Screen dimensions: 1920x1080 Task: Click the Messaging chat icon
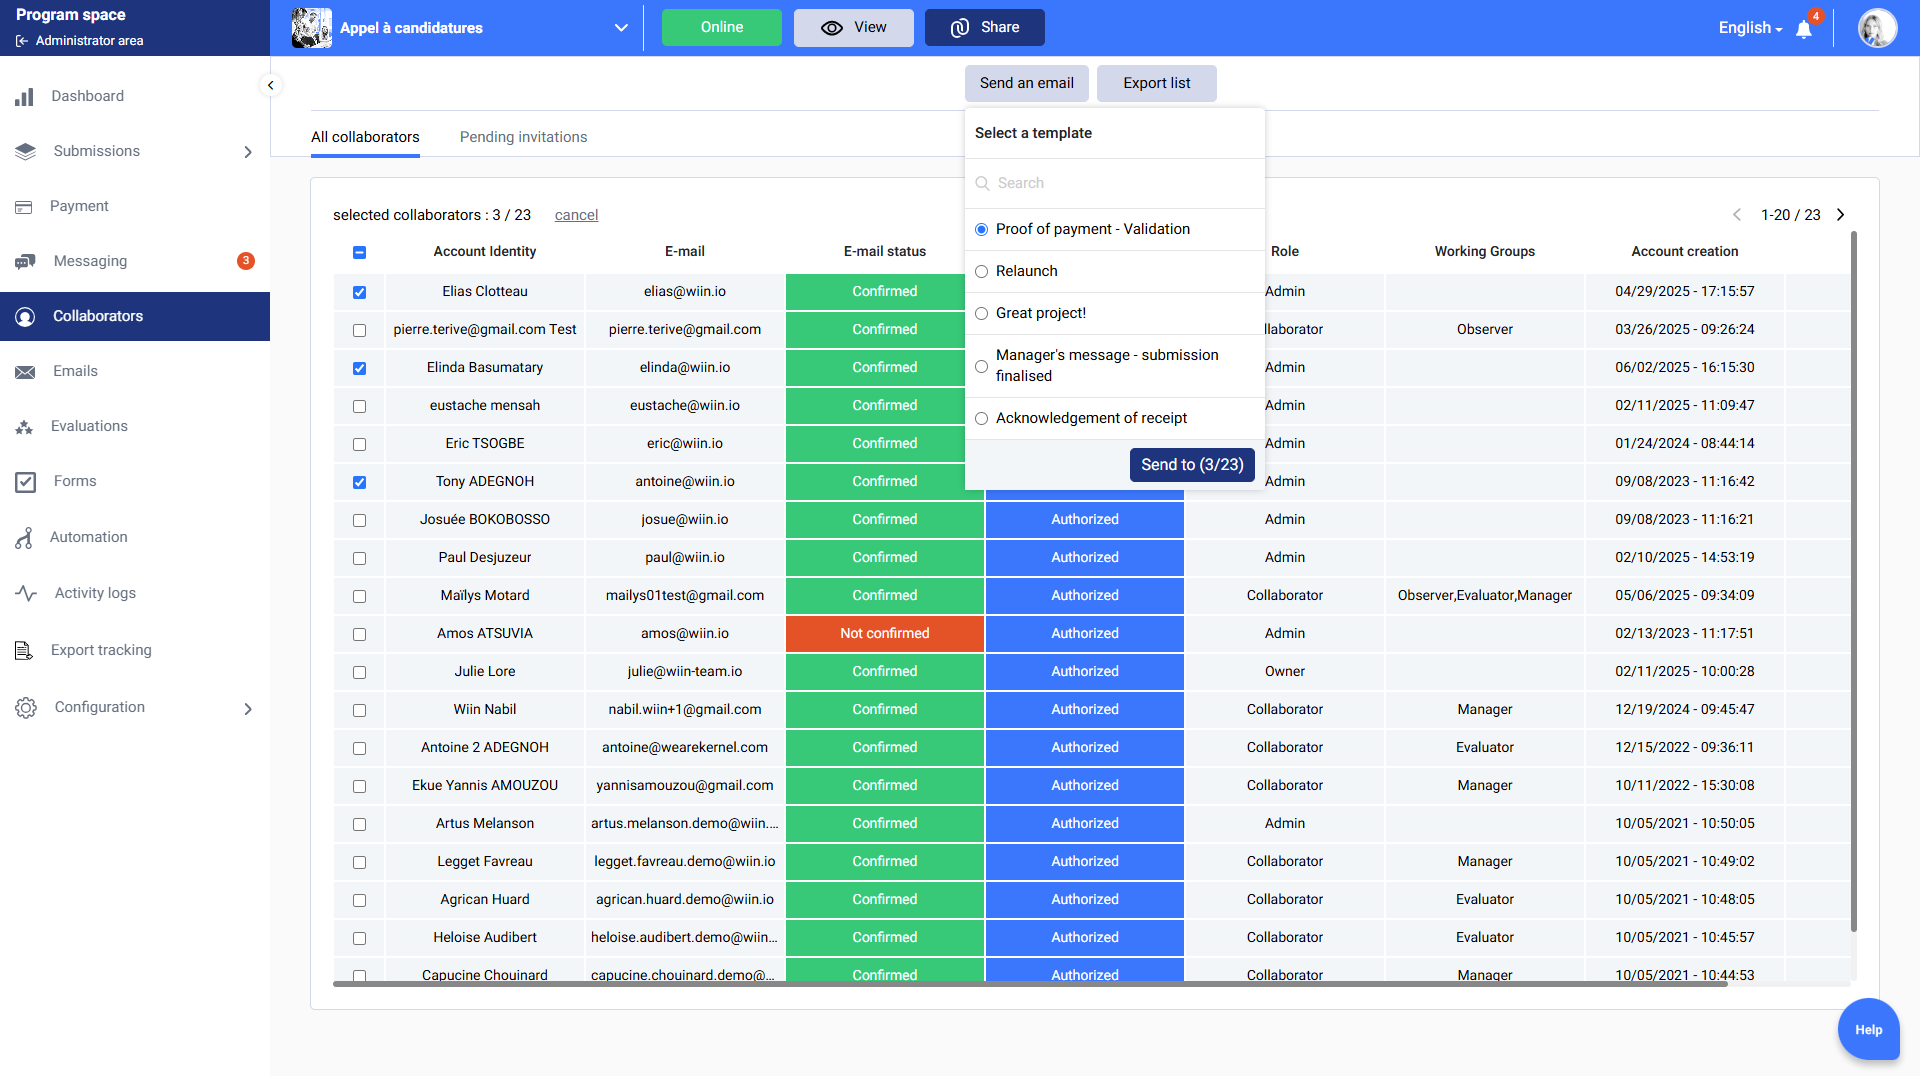tap(25, 262)
